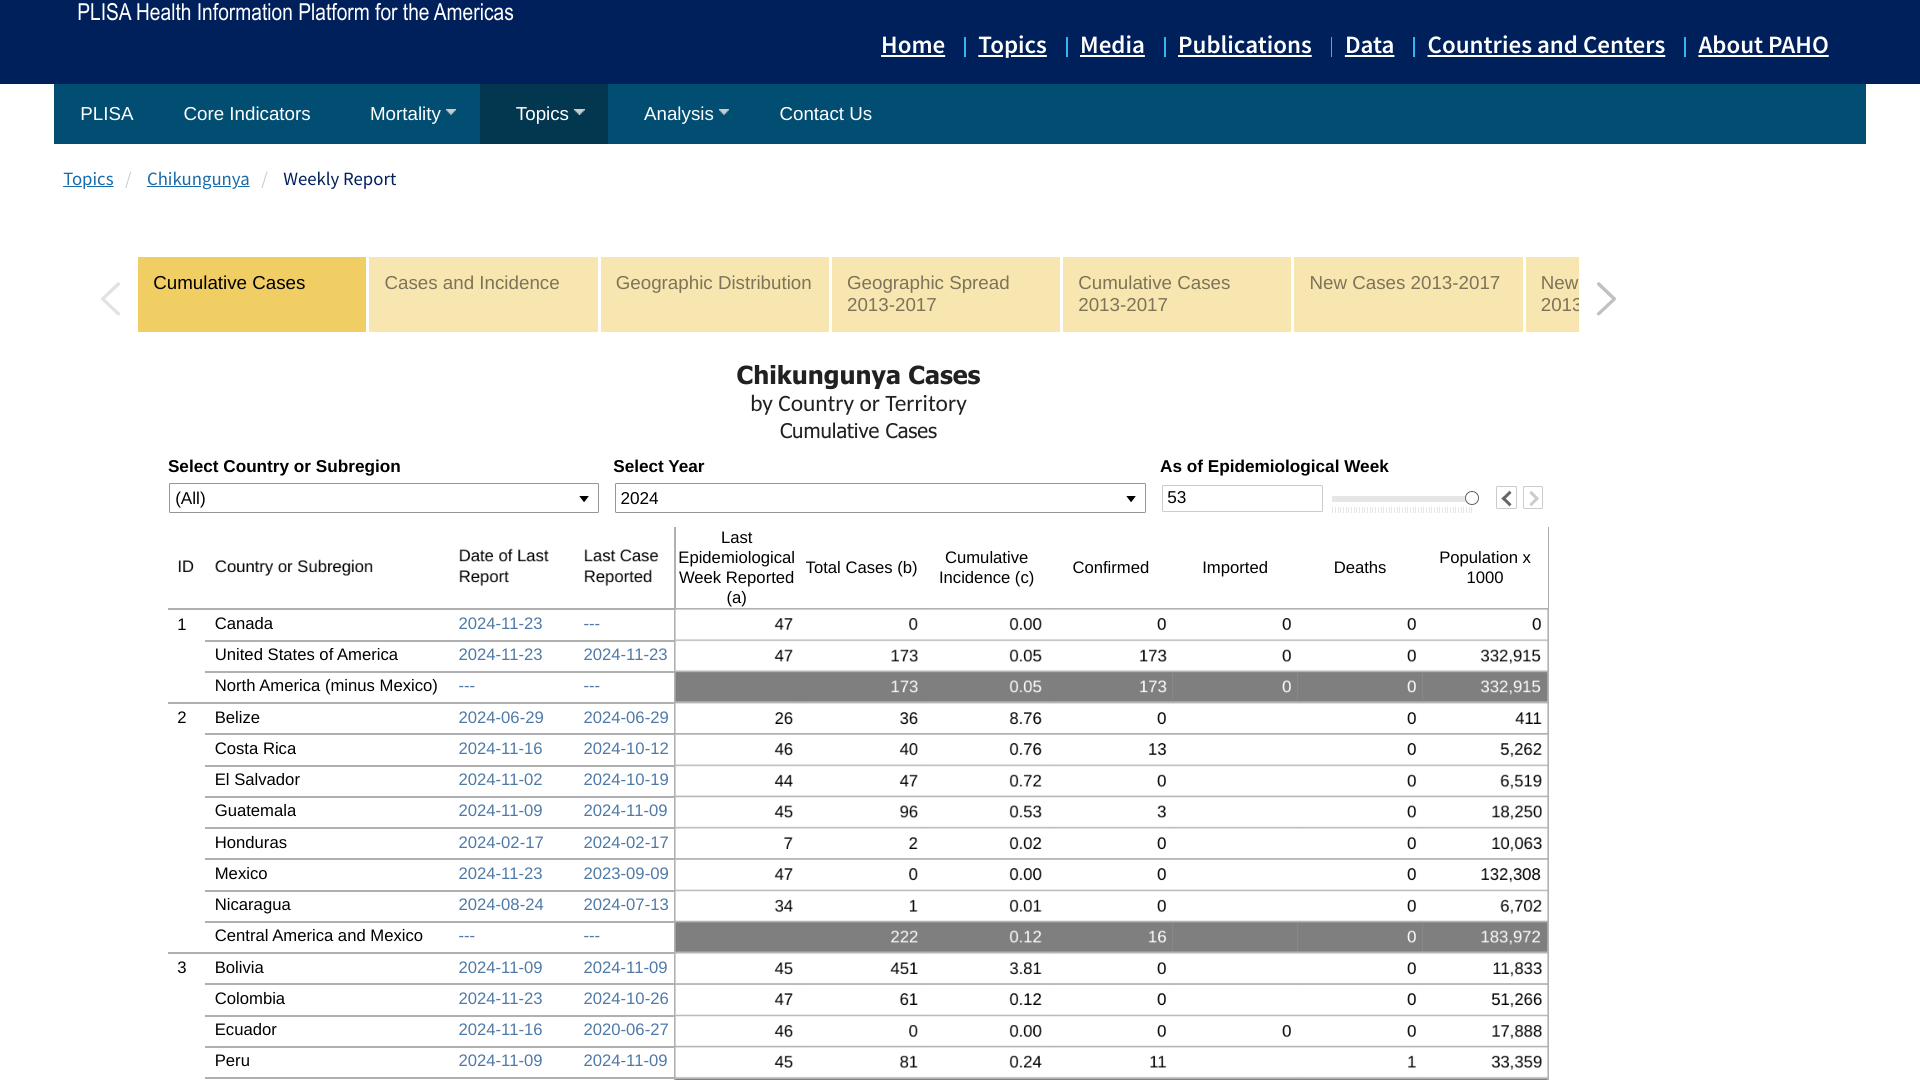Click the Core Indicators menu item
The width and height of the screenshot is (1920, 1080).
tap(247, 114)
